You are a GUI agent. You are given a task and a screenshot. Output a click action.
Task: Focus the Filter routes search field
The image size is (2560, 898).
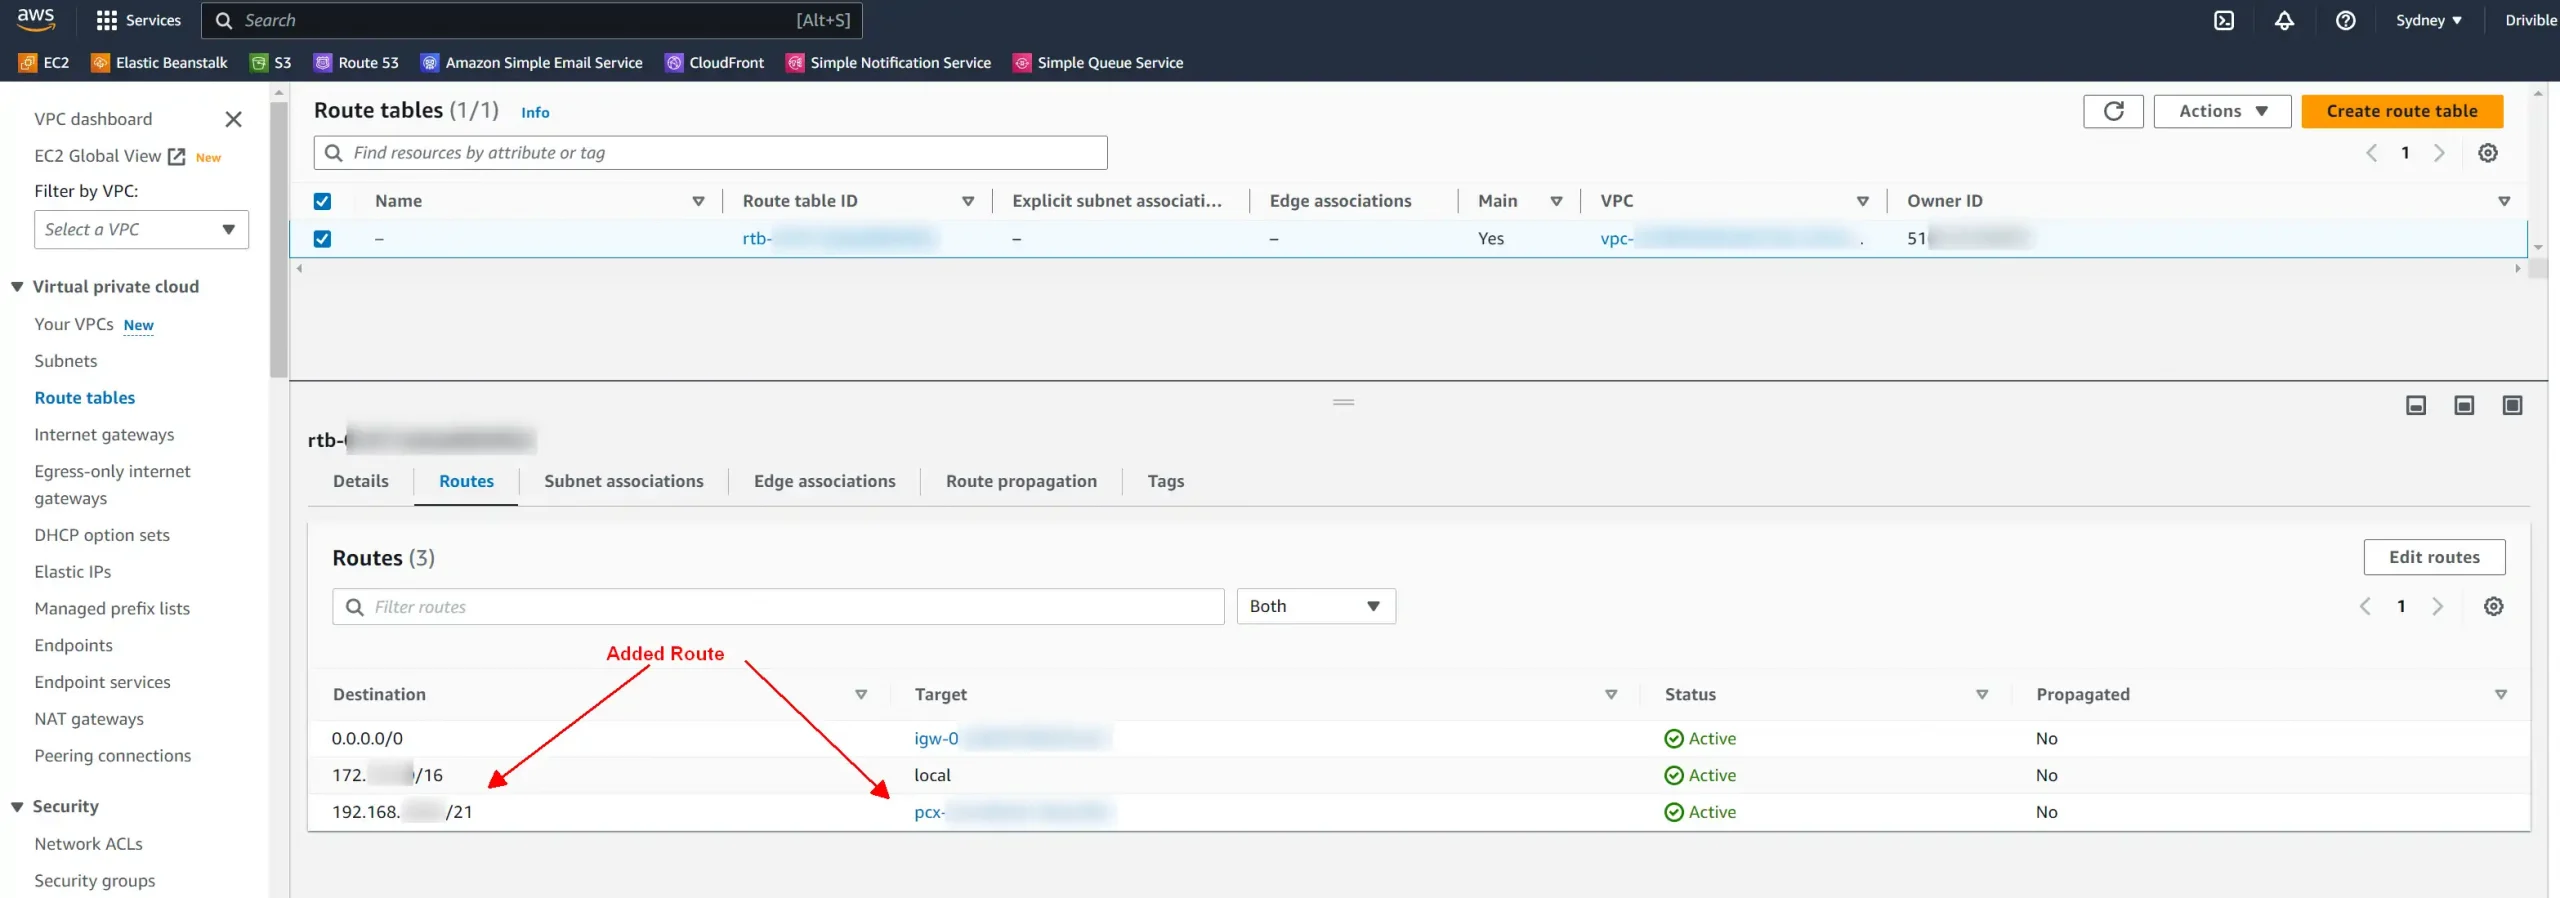tap(778, 606)
